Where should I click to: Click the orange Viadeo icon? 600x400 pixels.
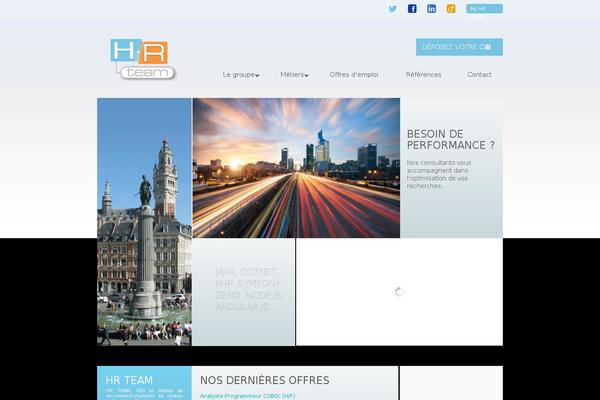click(451, 9)
